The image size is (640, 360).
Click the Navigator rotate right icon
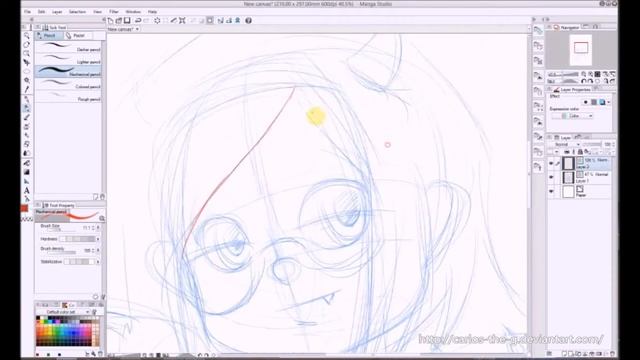point(590,82)
